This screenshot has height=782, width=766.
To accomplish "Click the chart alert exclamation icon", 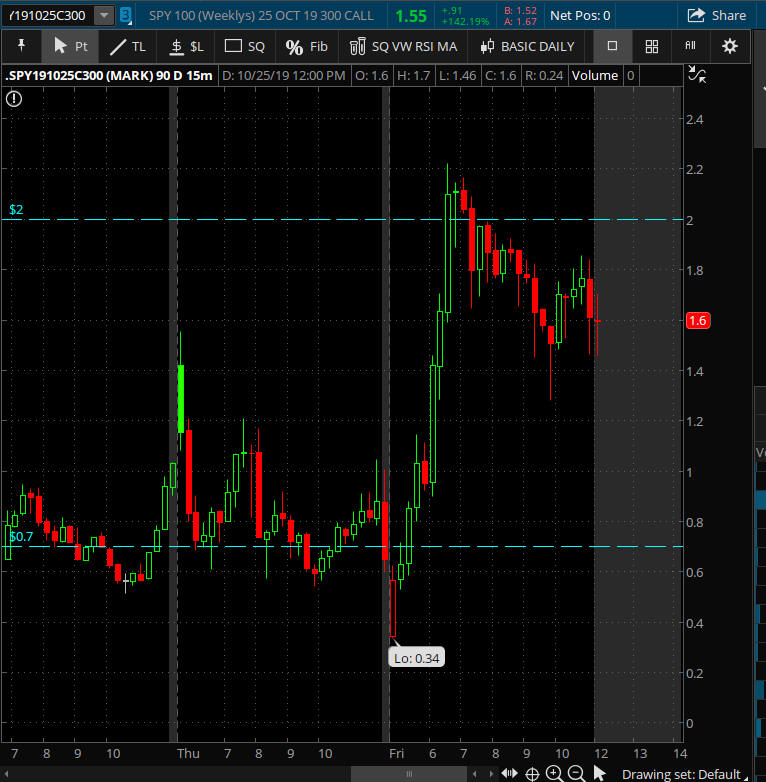I will 14,98.
